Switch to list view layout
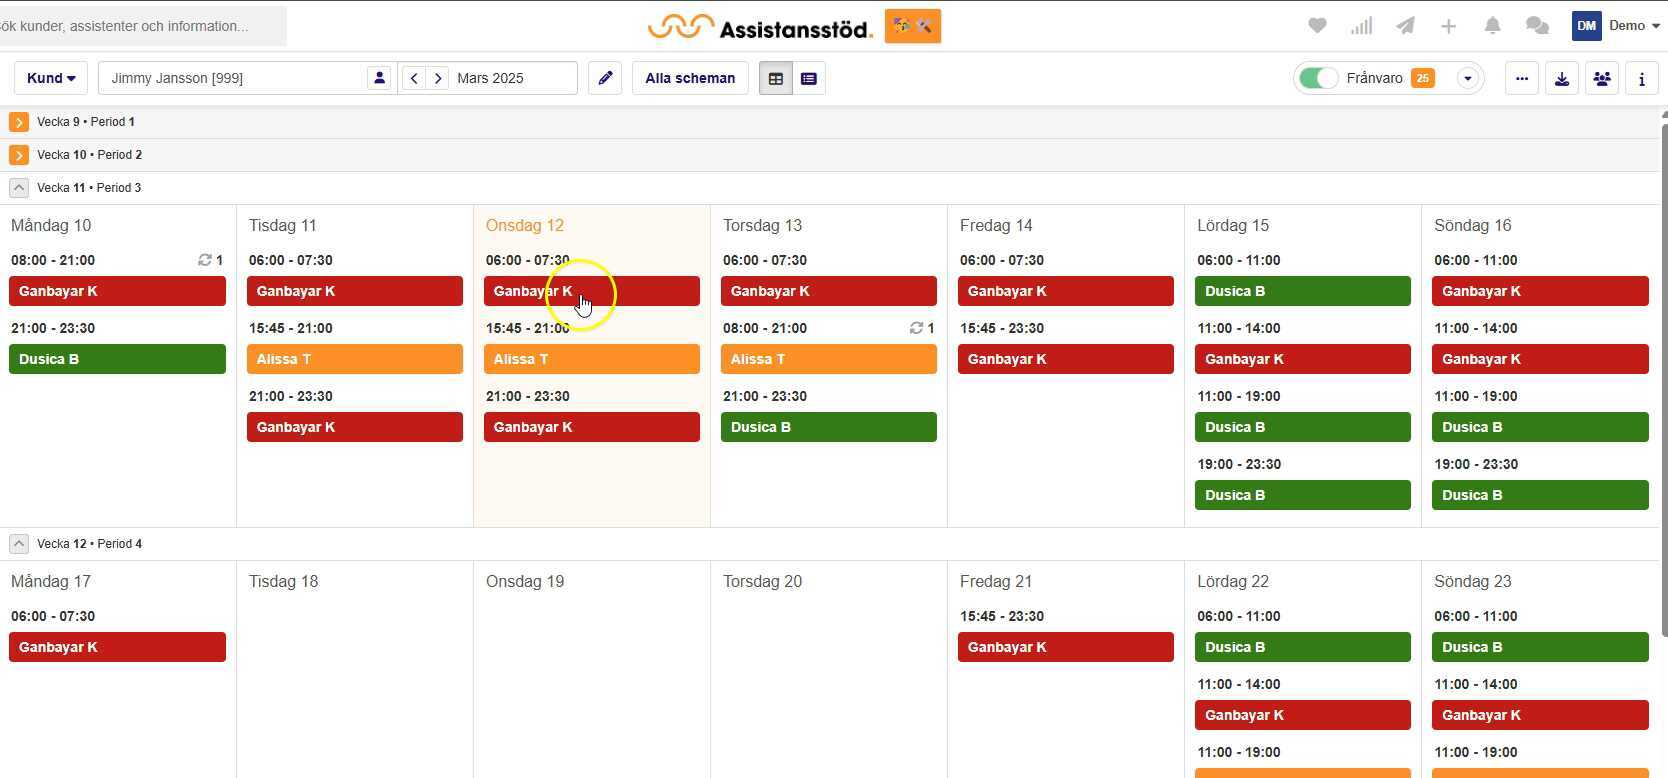The width and height of the screenshot is (1668, 778). point(809,78)
